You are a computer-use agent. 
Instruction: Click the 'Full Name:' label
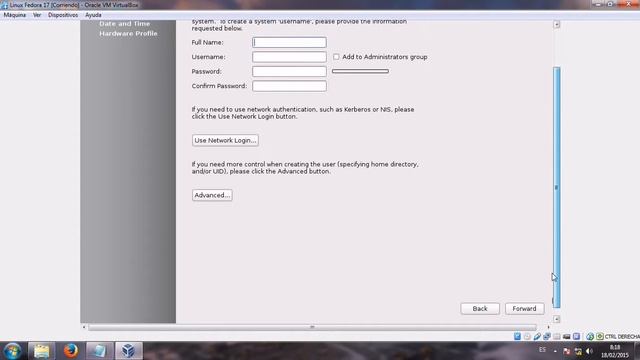tap(207, 42)
